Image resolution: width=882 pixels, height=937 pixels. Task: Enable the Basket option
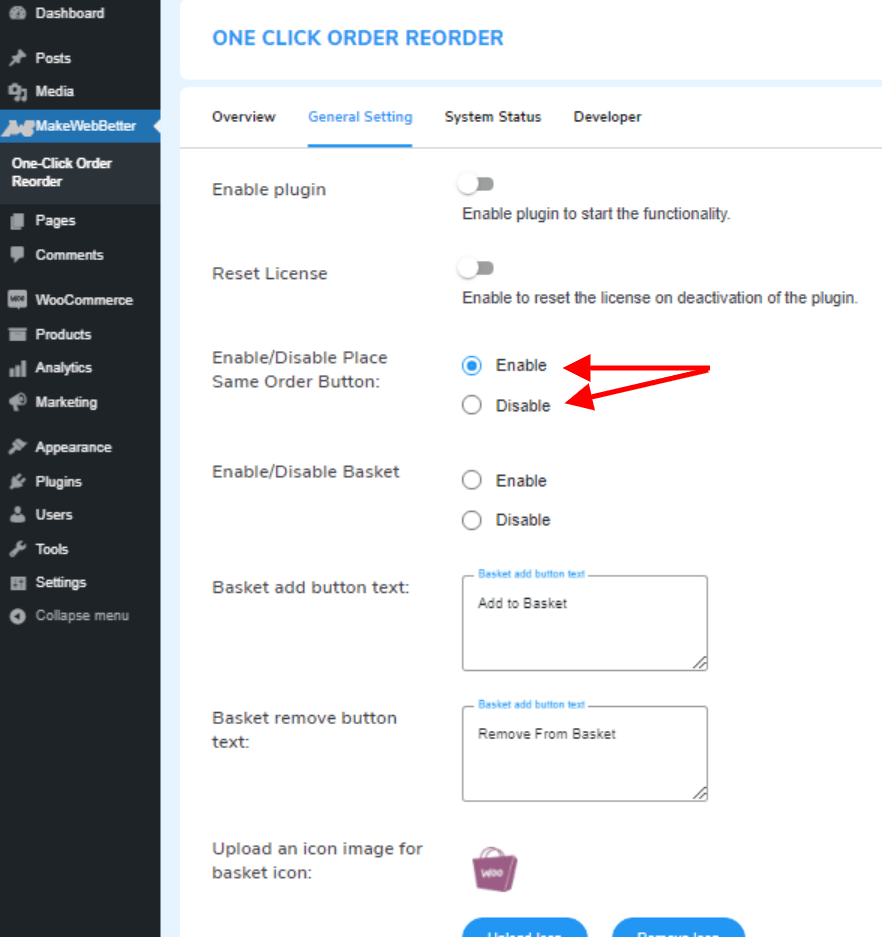tap(471, 480)
